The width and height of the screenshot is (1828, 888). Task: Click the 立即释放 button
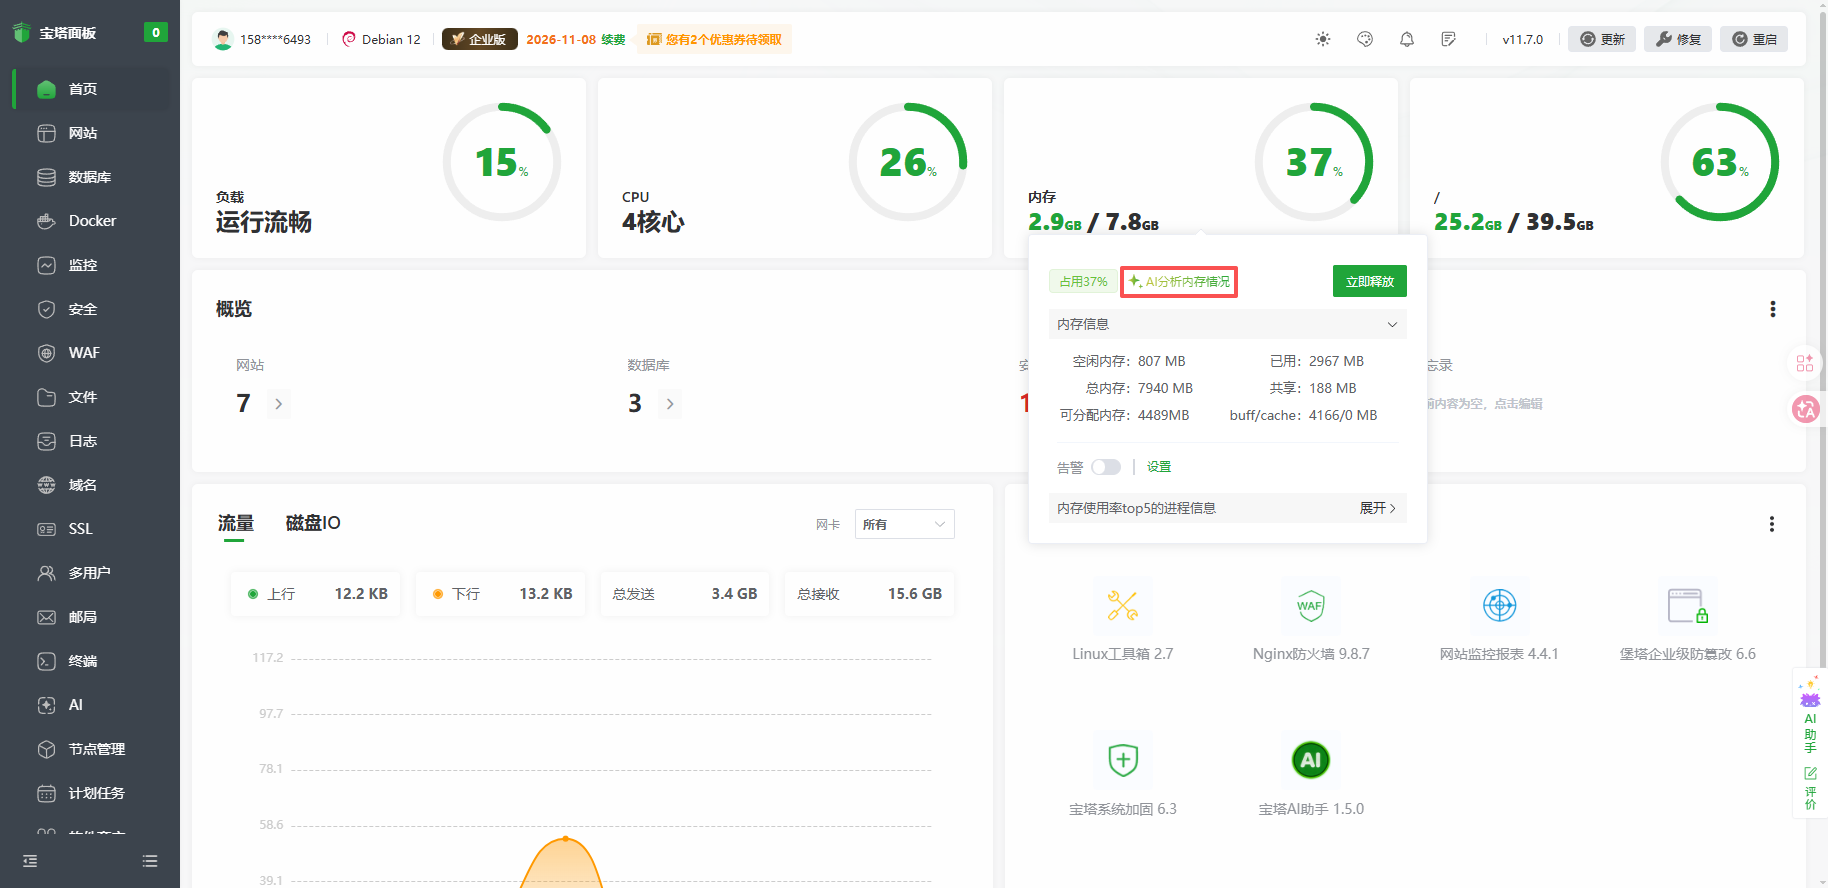[1369, 282]
